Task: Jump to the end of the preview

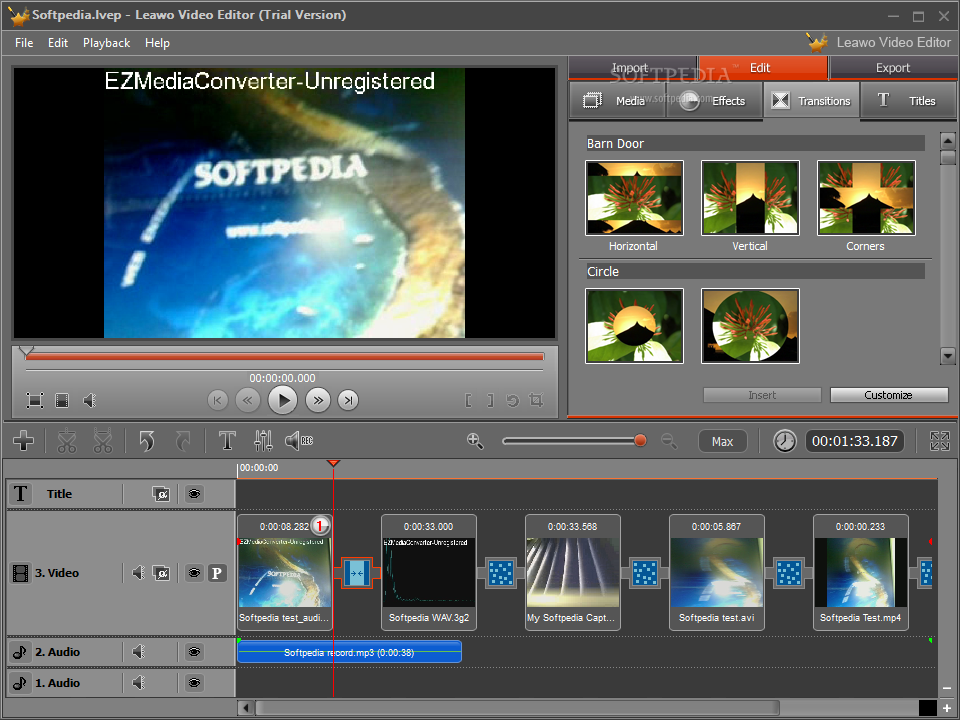Action: point(348,400)
